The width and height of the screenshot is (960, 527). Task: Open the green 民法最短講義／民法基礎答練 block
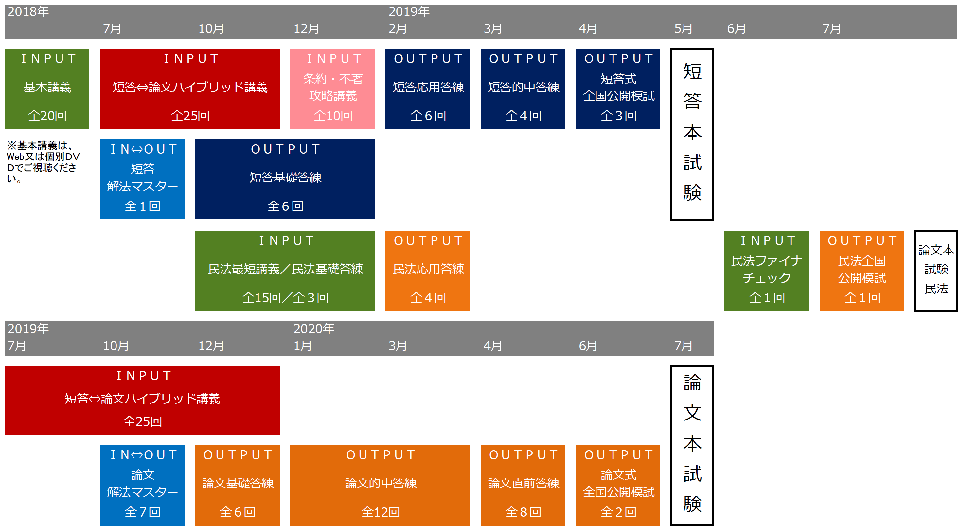285,270
